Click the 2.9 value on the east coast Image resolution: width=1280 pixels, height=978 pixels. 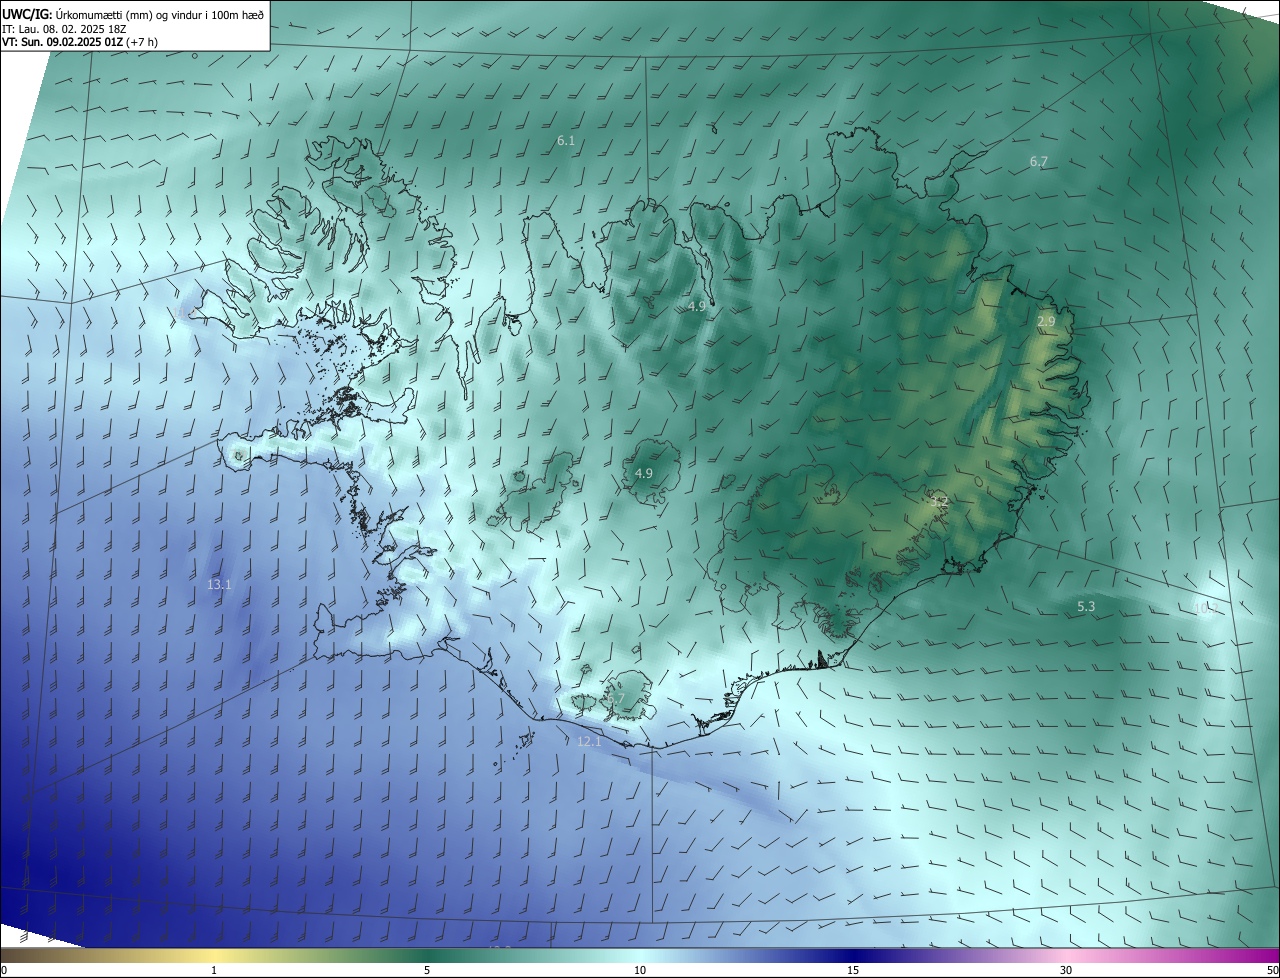[1046, 321]
